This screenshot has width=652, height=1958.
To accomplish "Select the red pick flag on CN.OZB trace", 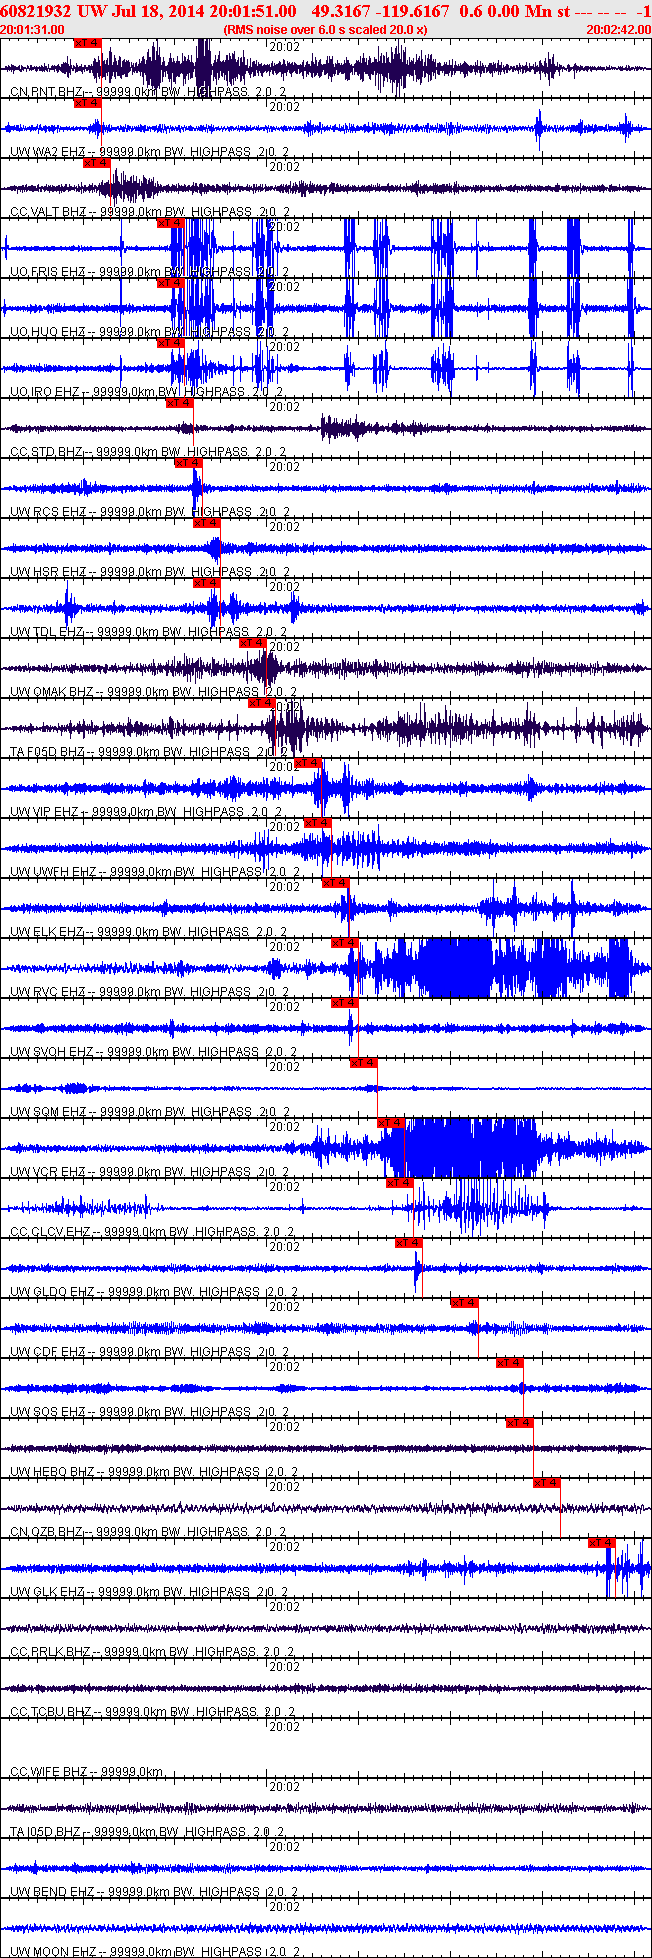I will 547,1482.
